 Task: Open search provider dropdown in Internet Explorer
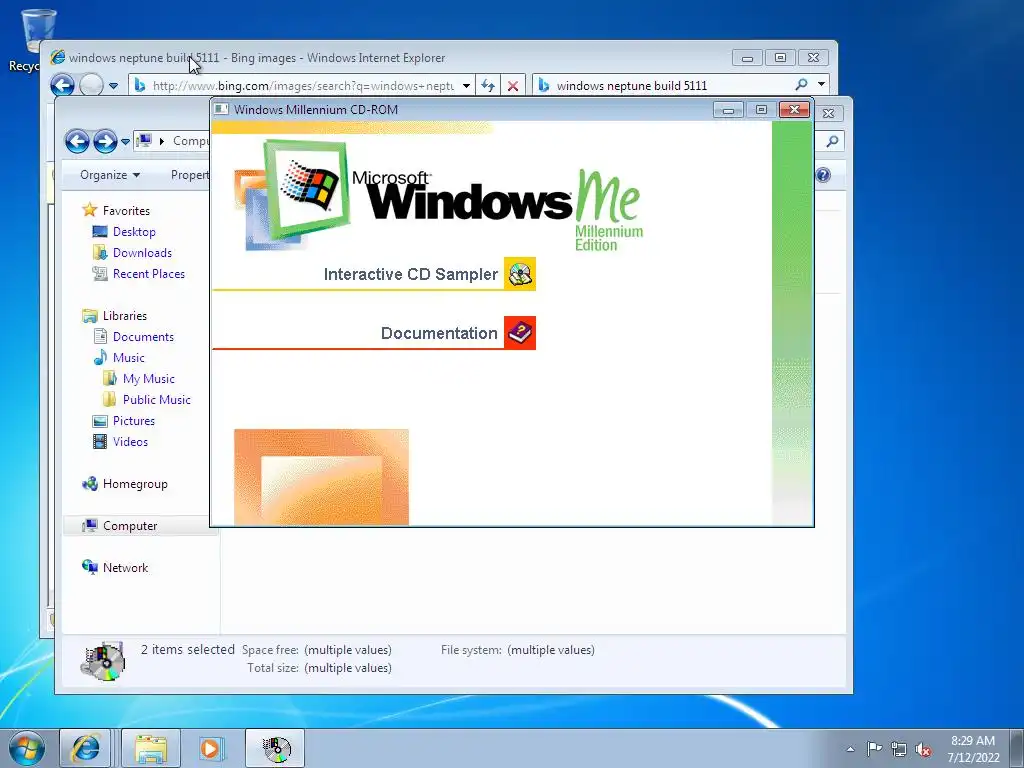click(x=821, y=85)
